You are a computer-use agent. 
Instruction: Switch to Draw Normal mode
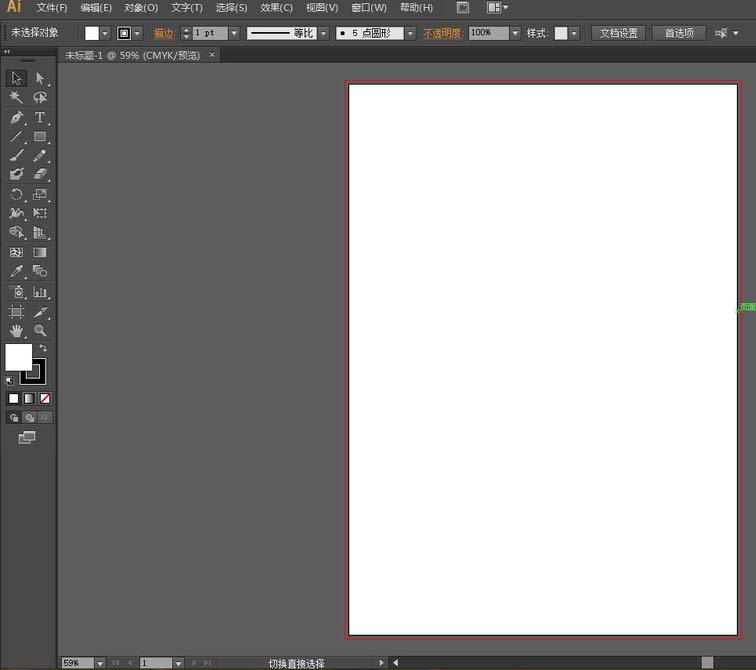(x=14, y=417)
